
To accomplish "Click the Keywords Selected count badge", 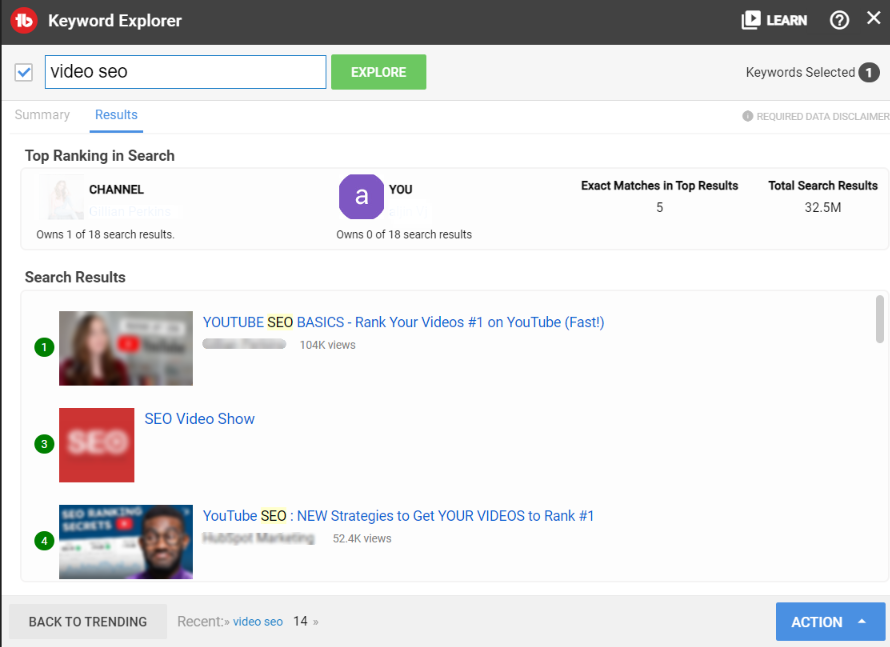I will 868,72.
